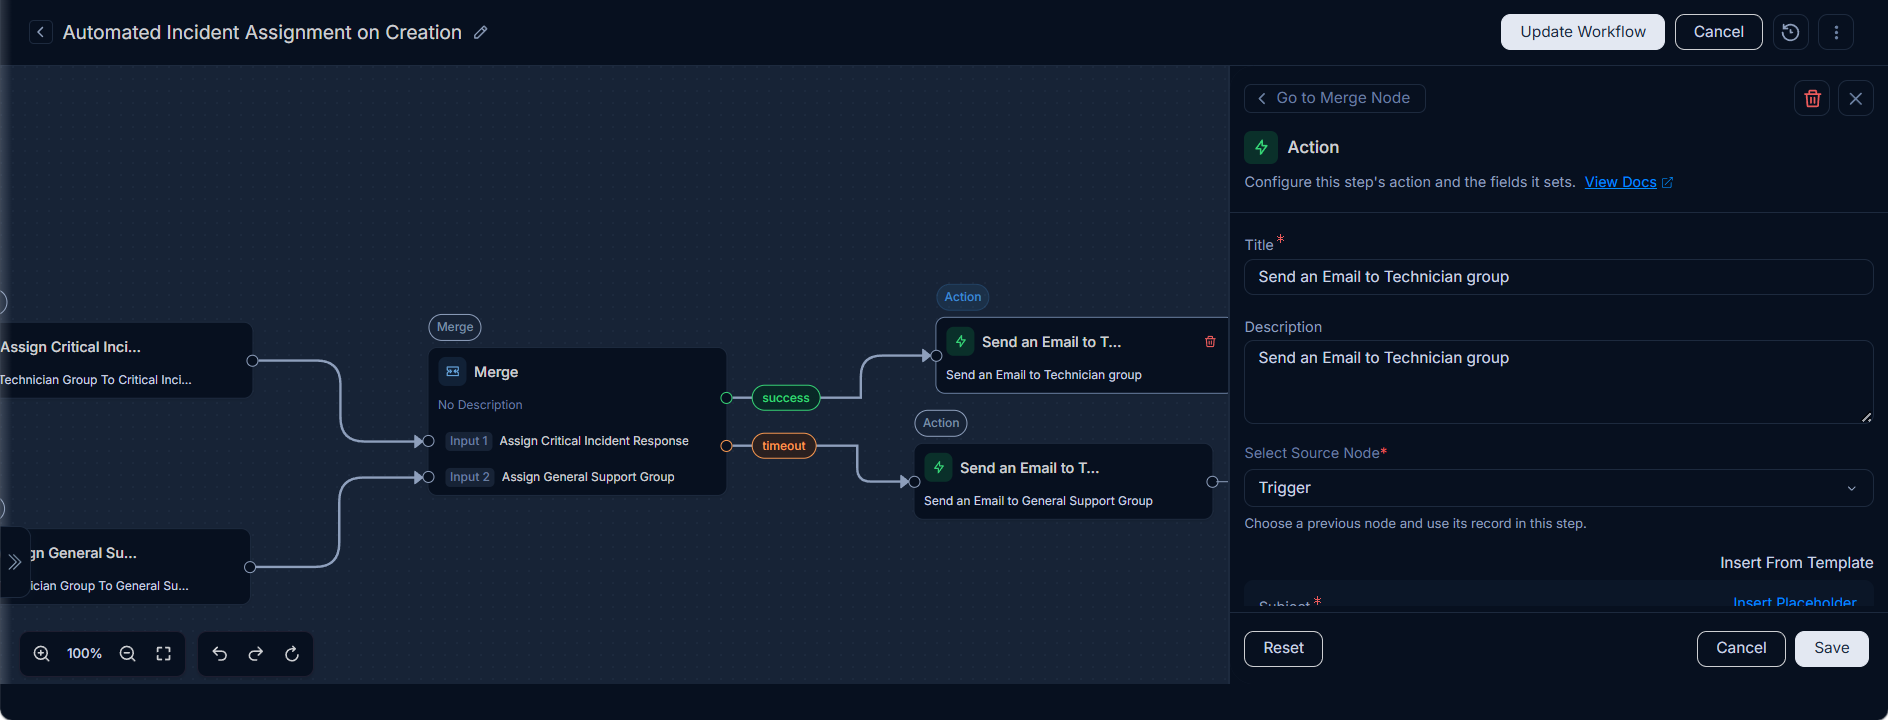Click the blue Action badge above the Technician email node
This screenshot has width=1888, height=720.
[x=963, y=297]
